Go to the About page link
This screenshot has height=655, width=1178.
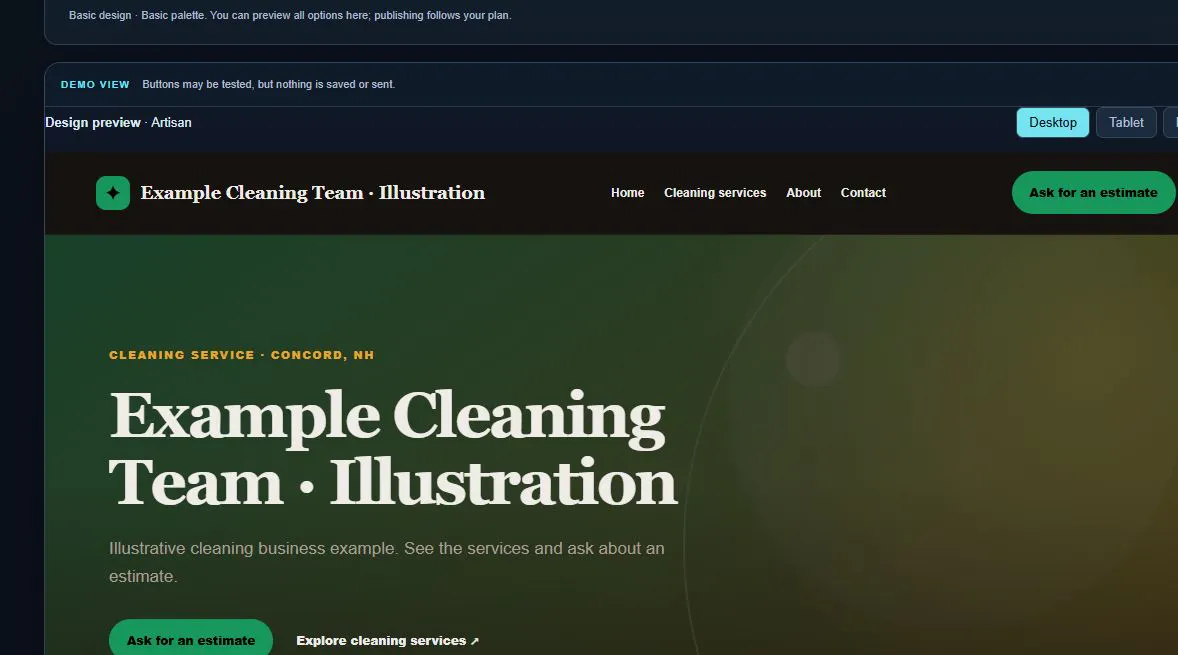803,193
